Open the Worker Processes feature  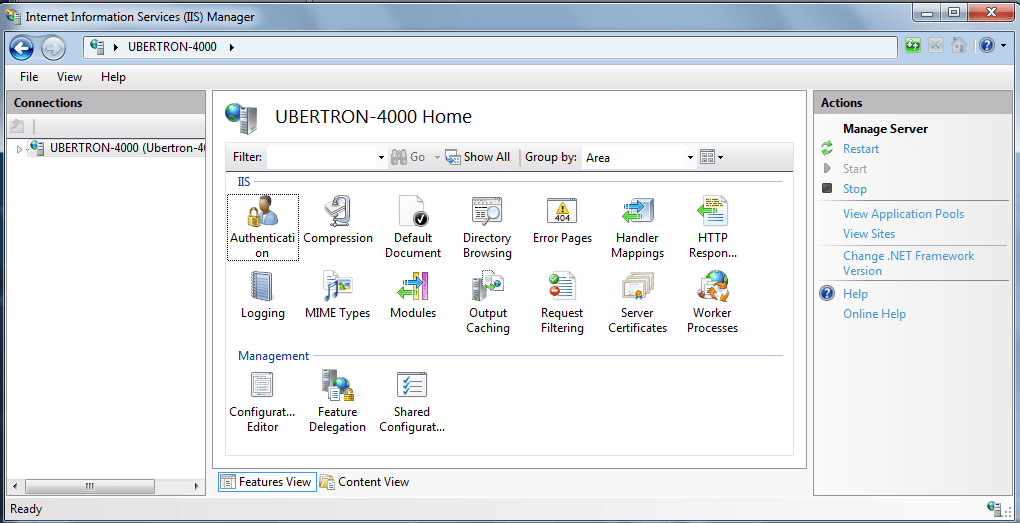712,302
